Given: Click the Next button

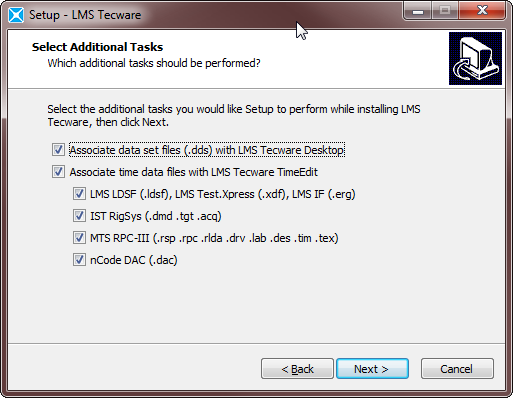Looking at the screenshot, I should [x=372, y=369].
